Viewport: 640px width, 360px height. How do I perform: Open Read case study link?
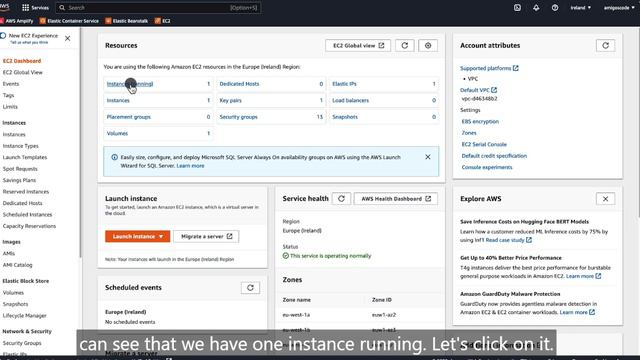pyautogui.click(x=509, y=240)
